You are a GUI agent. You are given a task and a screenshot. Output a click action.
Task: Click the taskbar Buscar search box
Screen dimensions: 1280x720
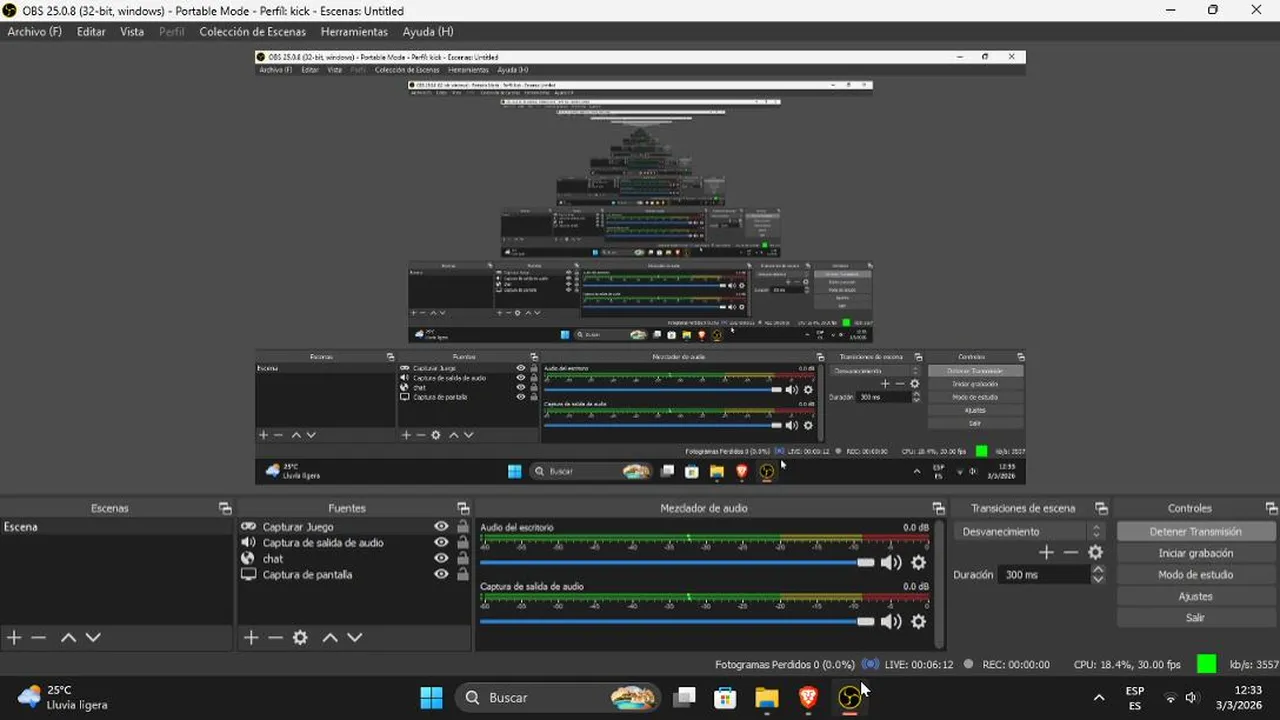click(x=558, y=697)
